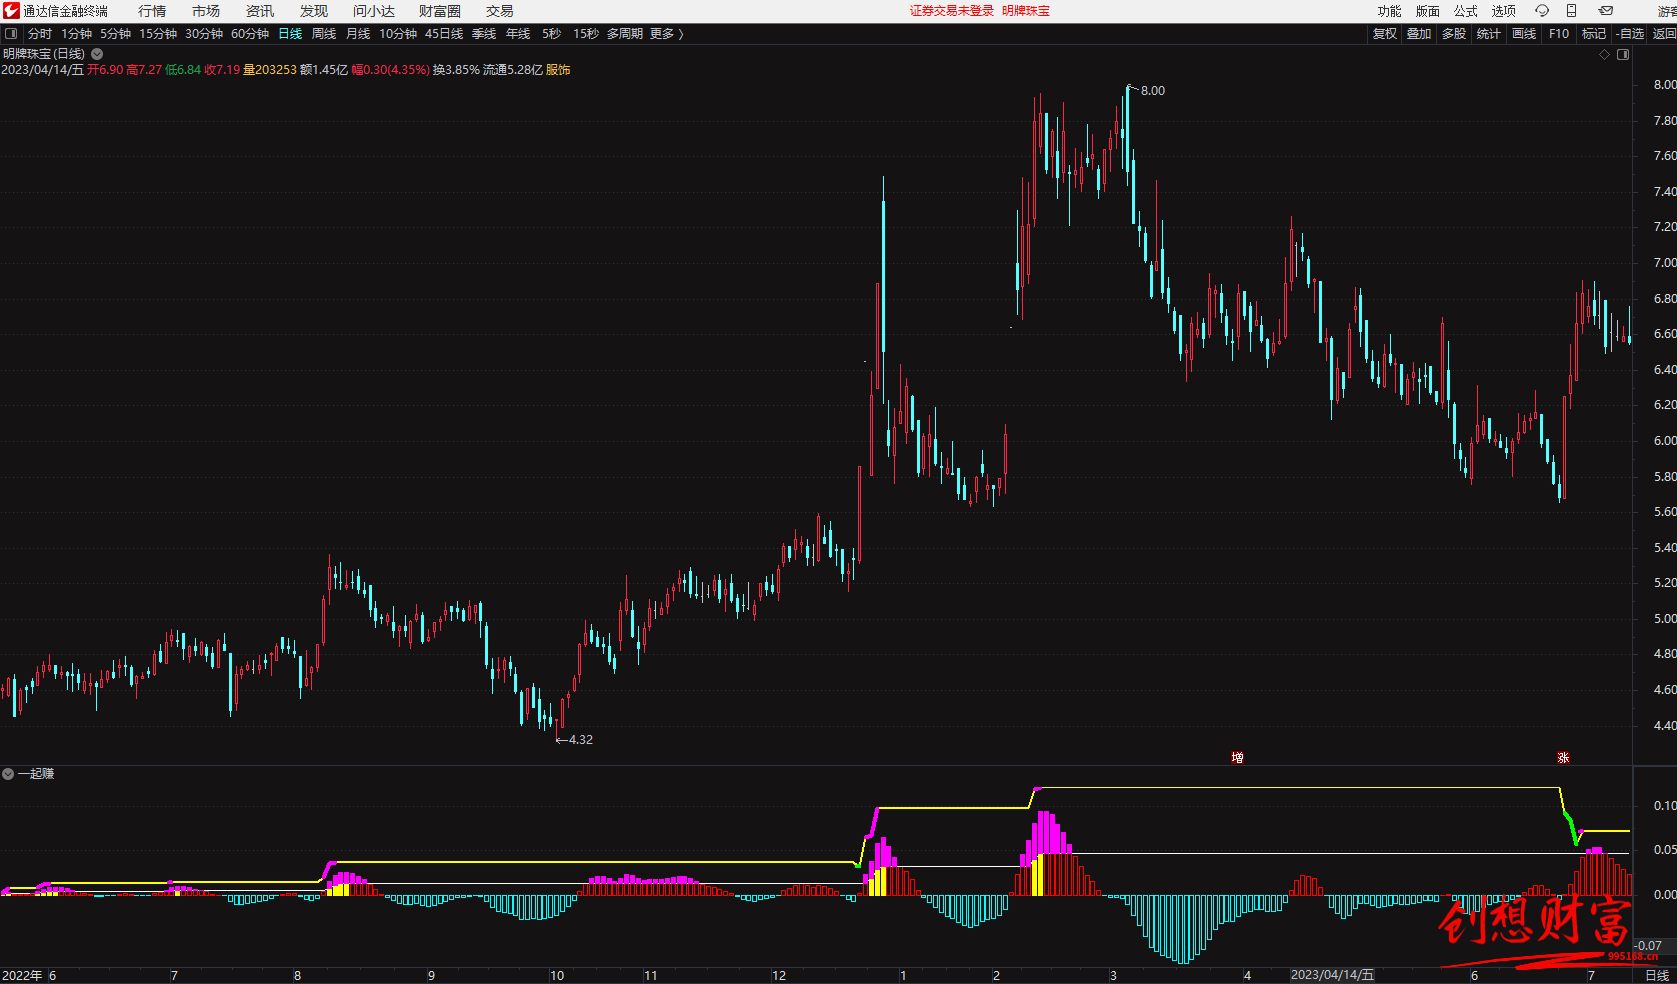Expand the 明牌珠宝(日线) dropdown arrow
The height and width of the screenshot is (984, 1677).
tap(97, 54)
